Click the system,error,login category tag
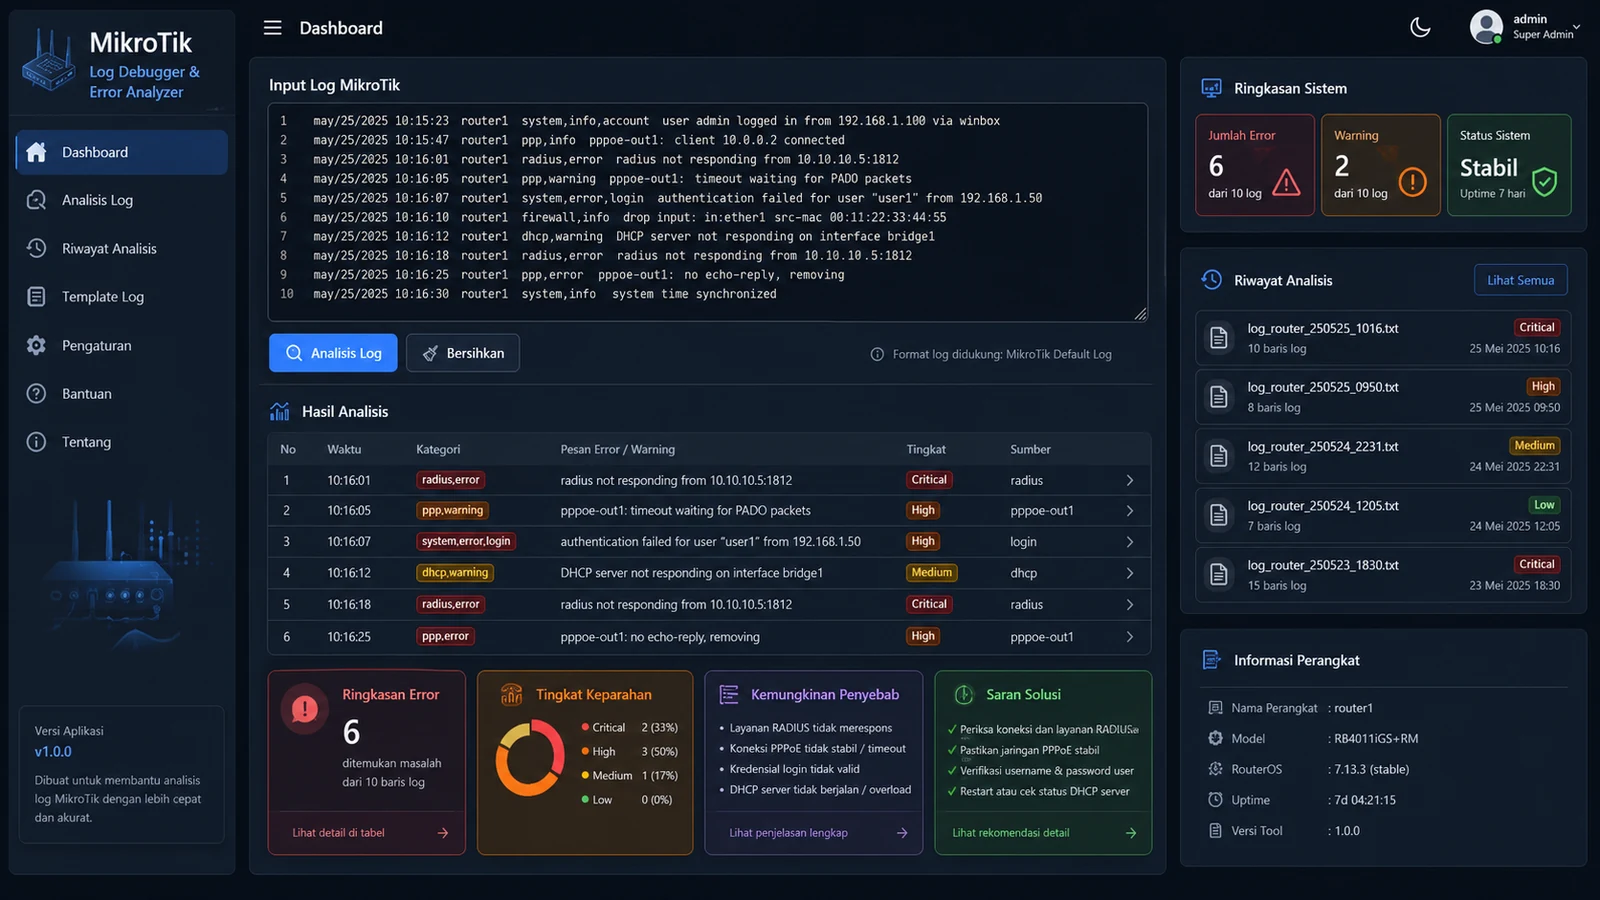The height and width of the screenshot is (900, 1600). pyautogui.click(x=466, y=541)
